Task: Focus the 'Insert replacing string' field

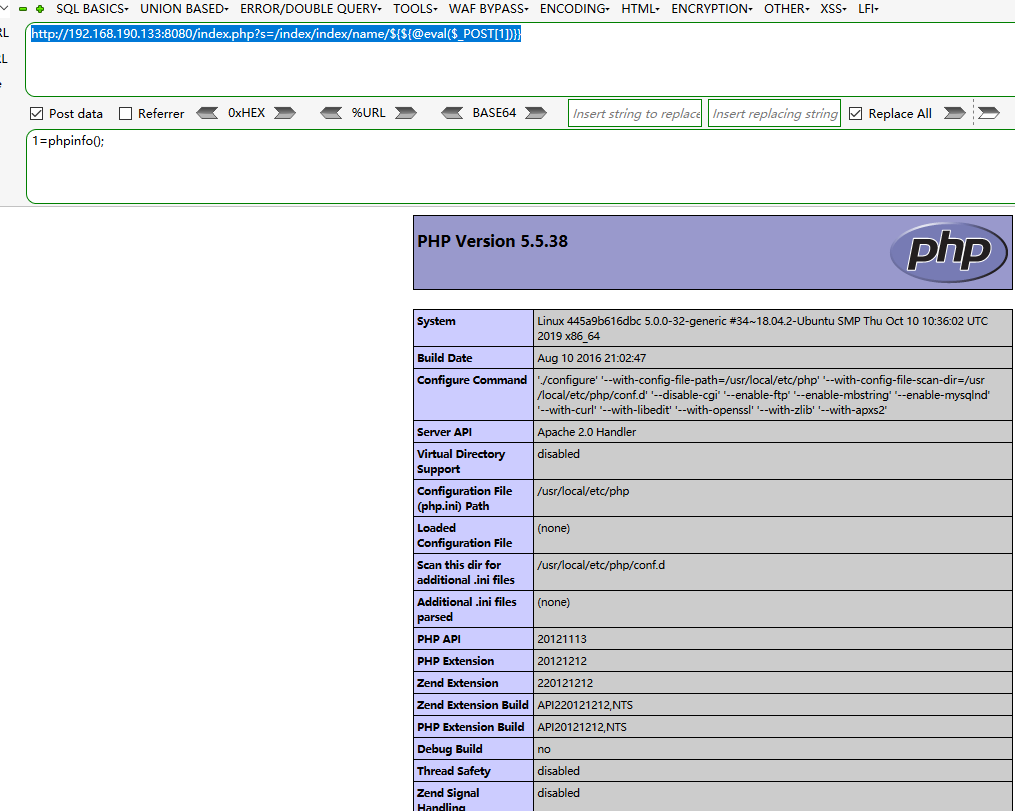Action: click(x=774, y=113)
